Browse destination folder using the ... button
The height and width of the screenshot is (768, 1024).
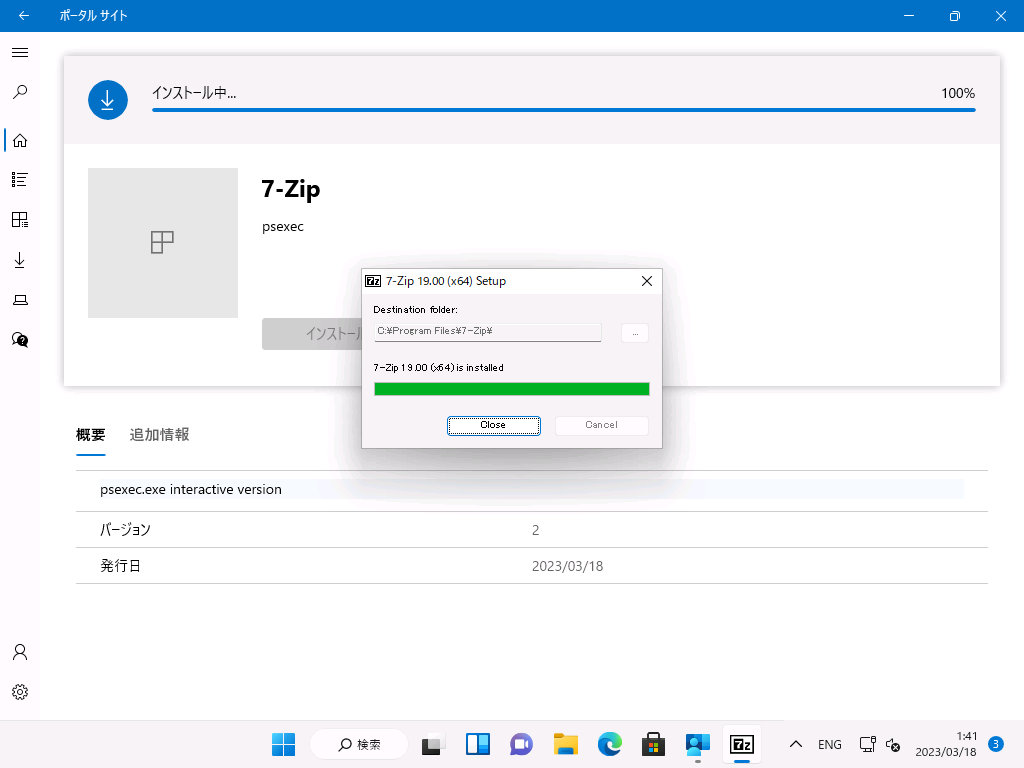click(x=634, y=333)
